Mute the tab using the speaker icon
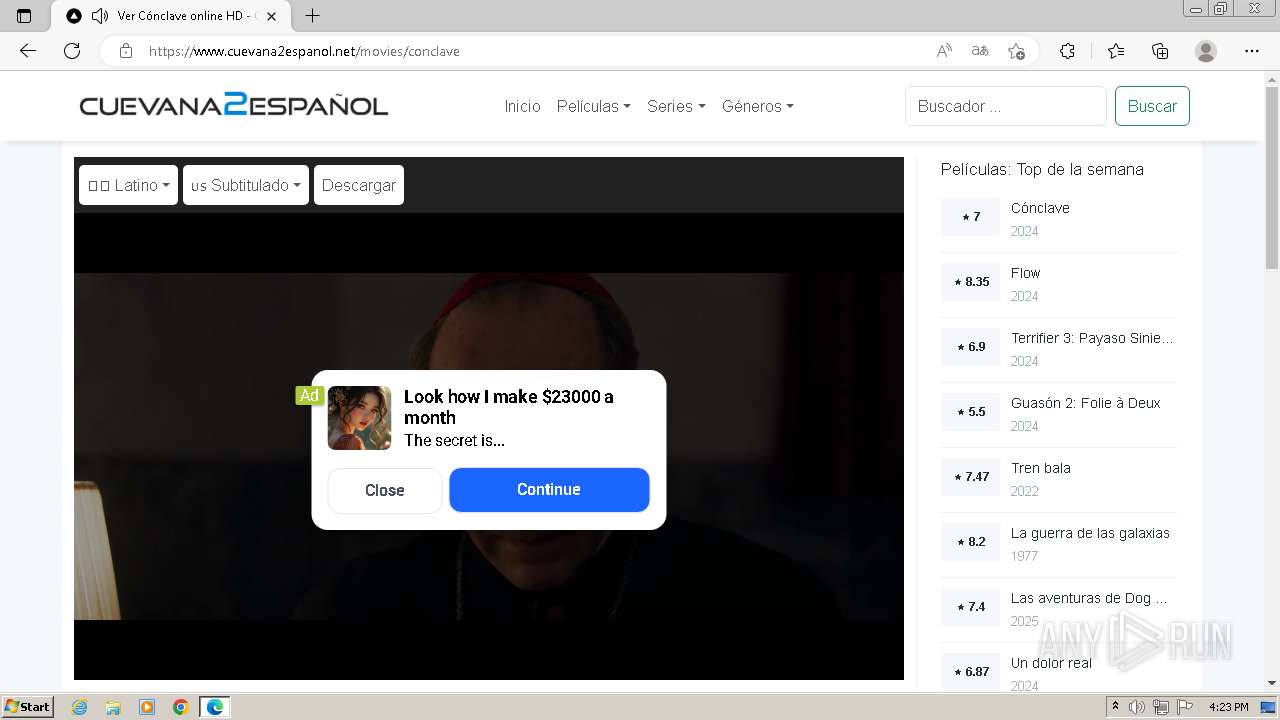Screen dimensions: 1280x720 click(x=99, y=16)
